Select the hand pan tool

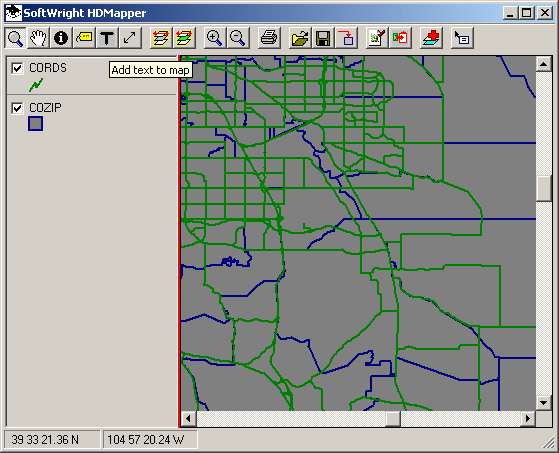(x=38, y=38)
